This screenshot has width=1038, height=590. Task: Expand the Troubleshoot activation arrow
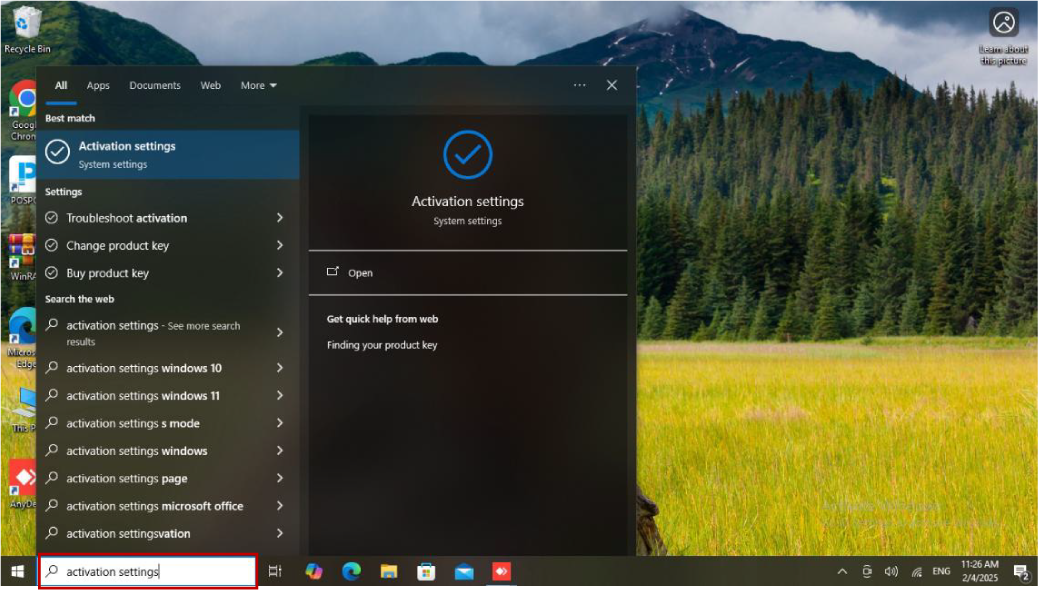pyautogui.click(x=280, y=218)
